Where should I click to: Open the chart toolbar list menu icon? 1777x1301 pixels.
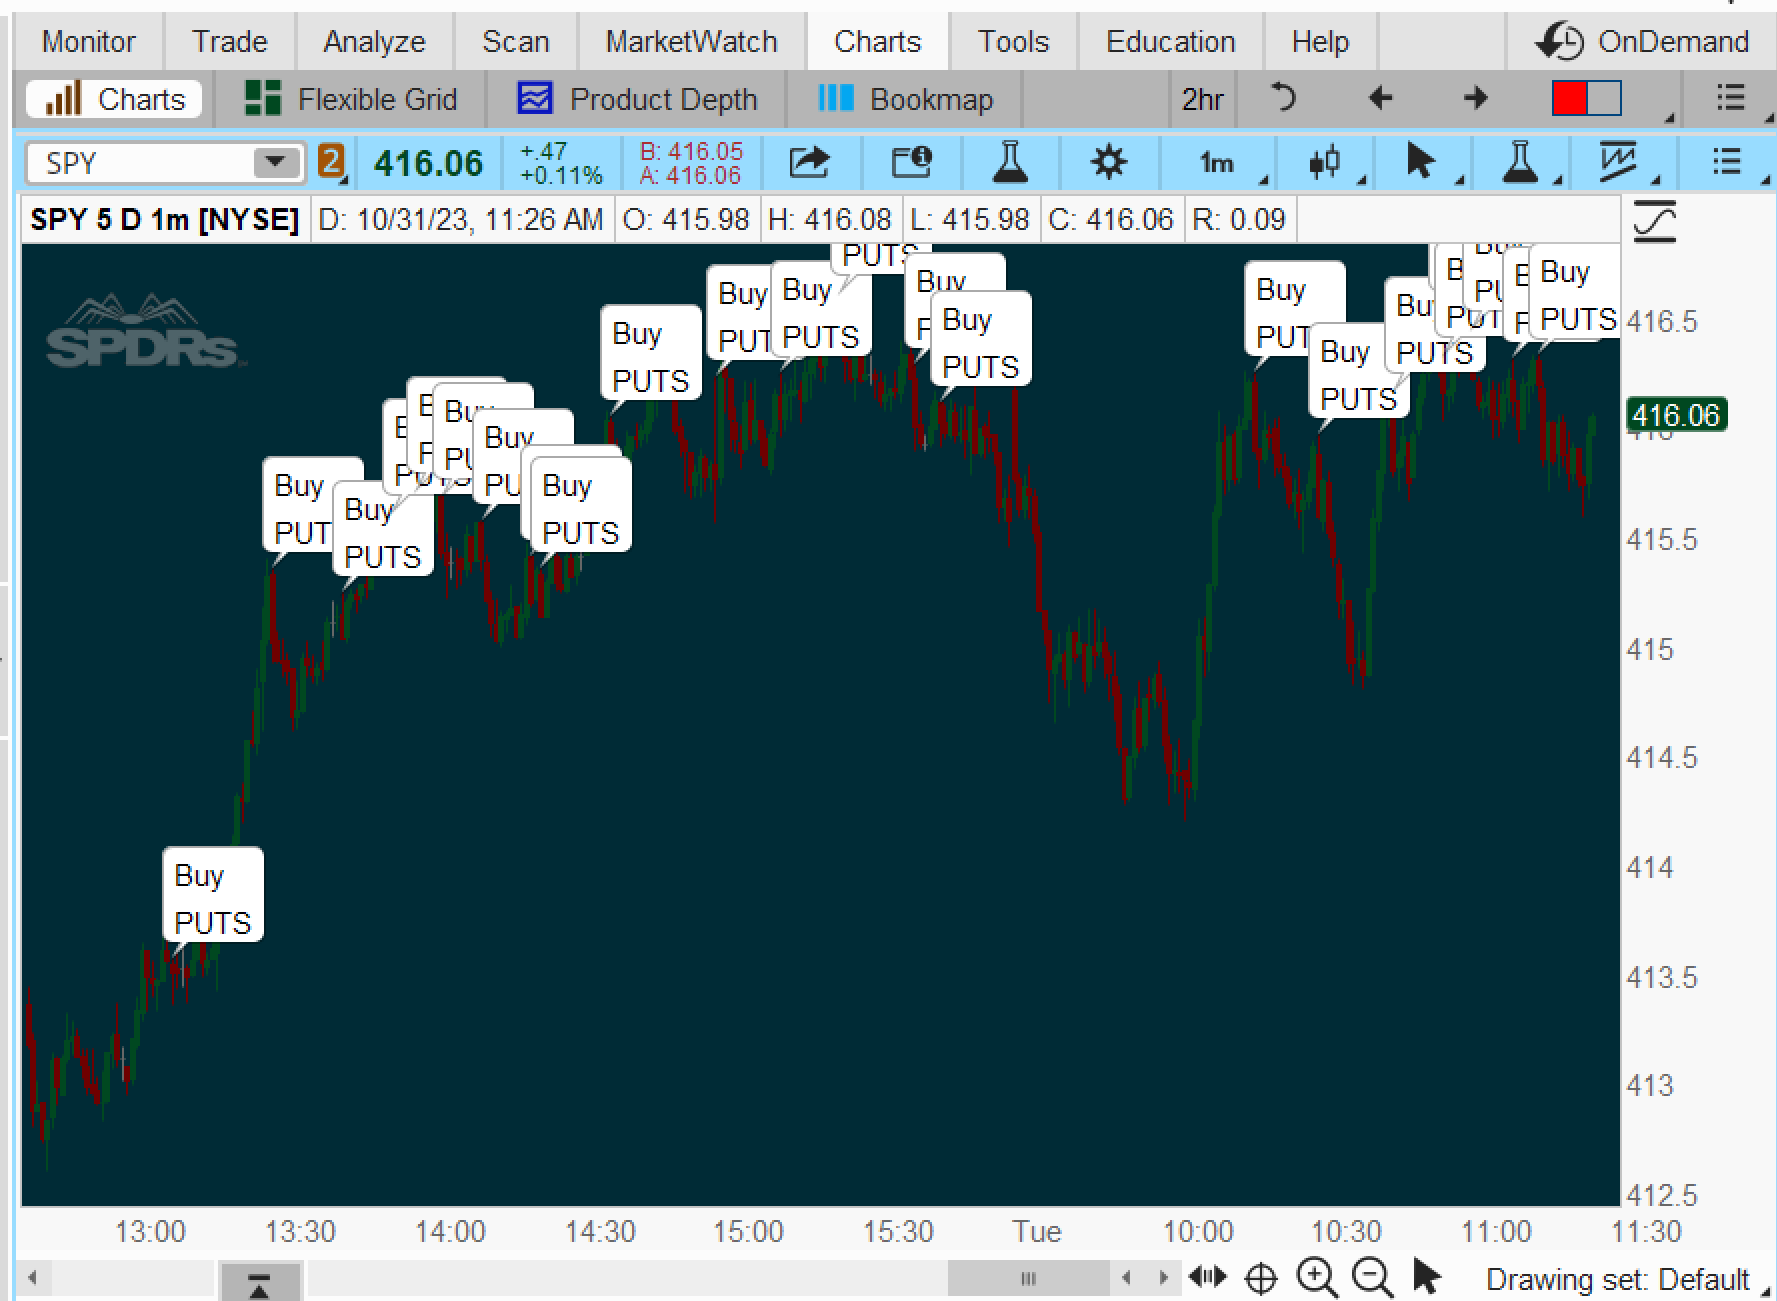tap(1726, 162)
